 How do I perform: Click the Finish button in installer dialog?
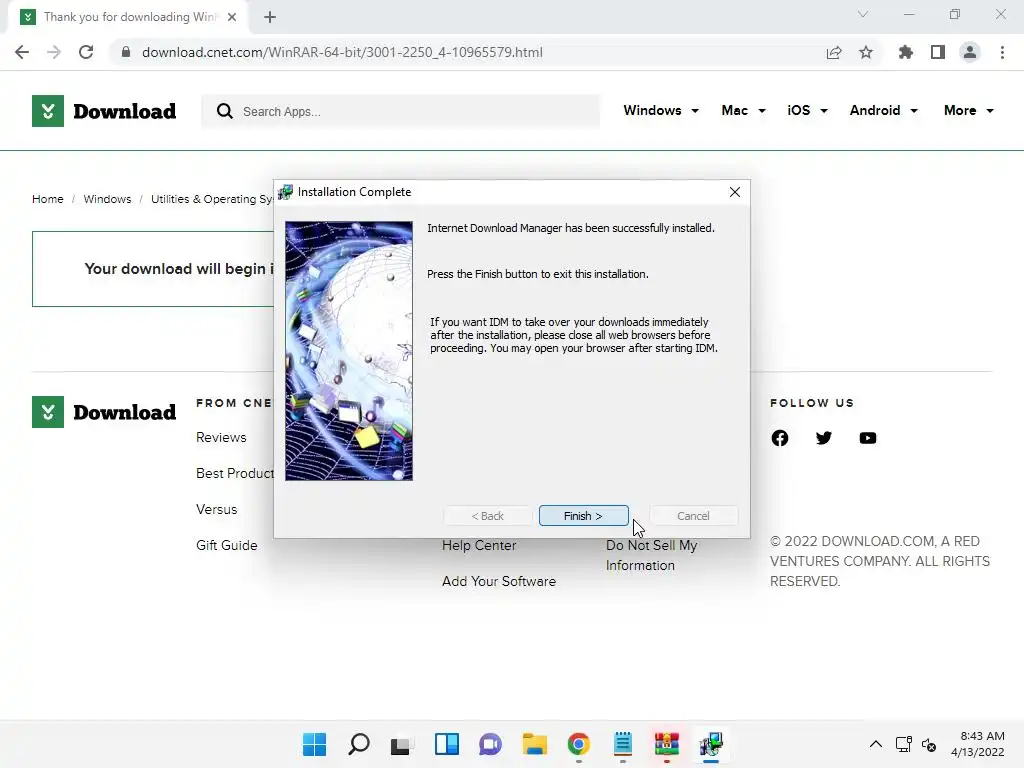(583, 516)
